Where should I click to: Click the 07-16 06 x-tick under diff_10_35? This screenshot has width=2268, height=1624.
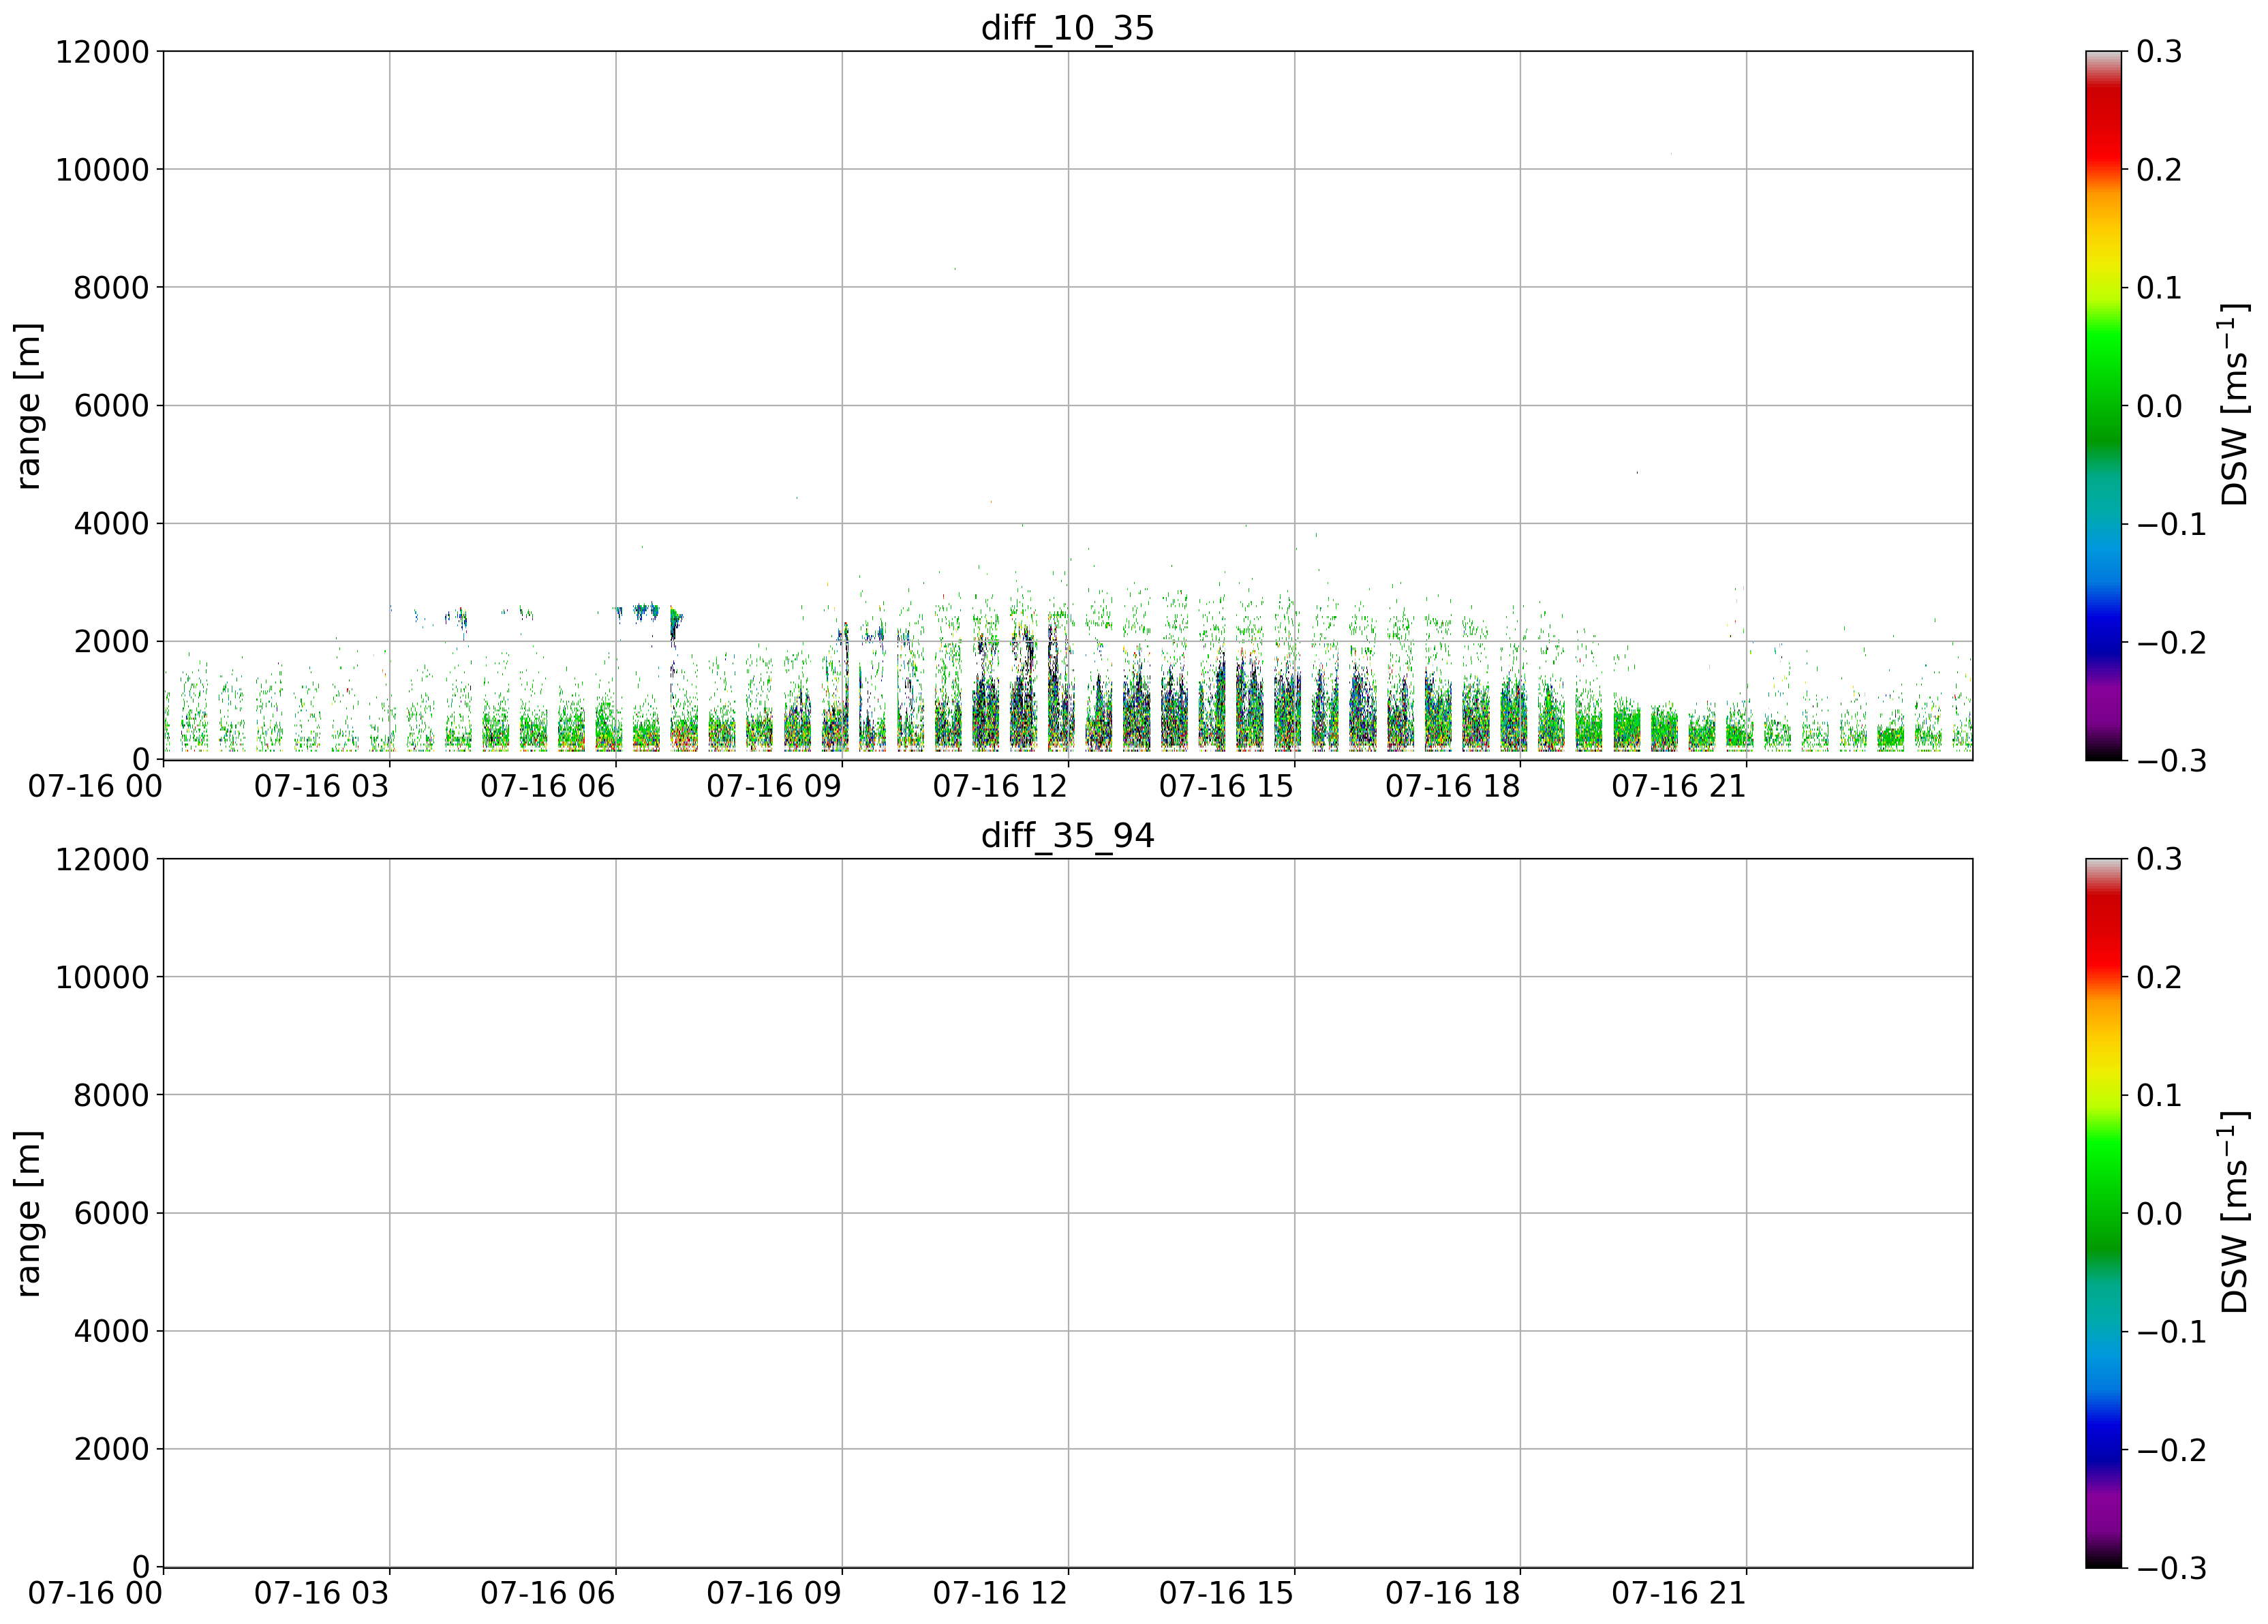pyautogui.click(x=547, y=787)
